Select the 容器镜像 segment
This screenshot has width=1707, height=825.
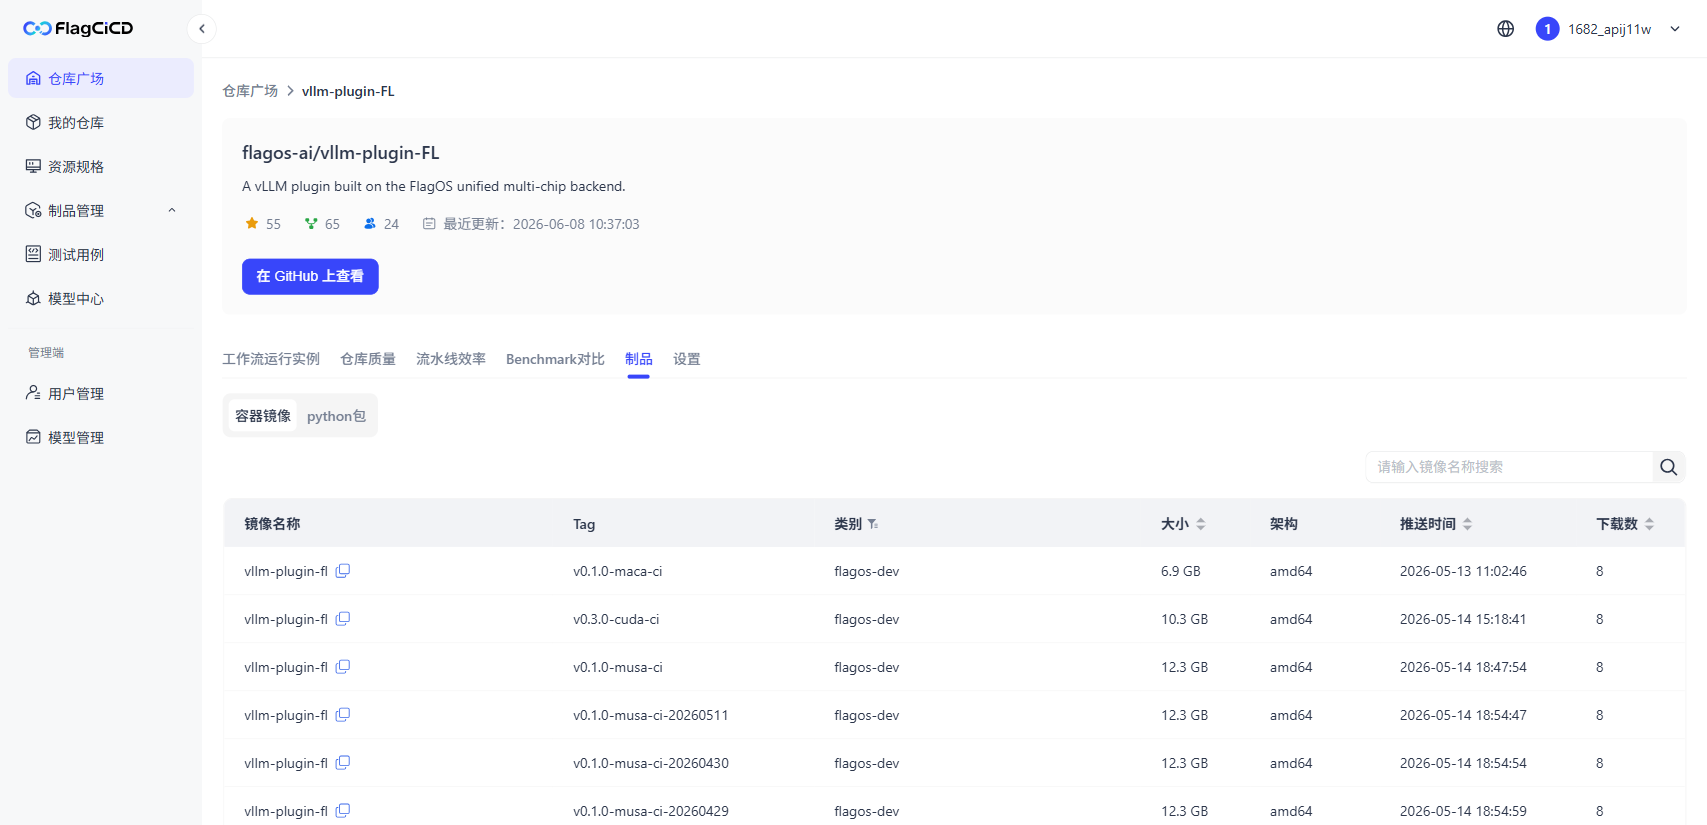[x=263, y=416]
